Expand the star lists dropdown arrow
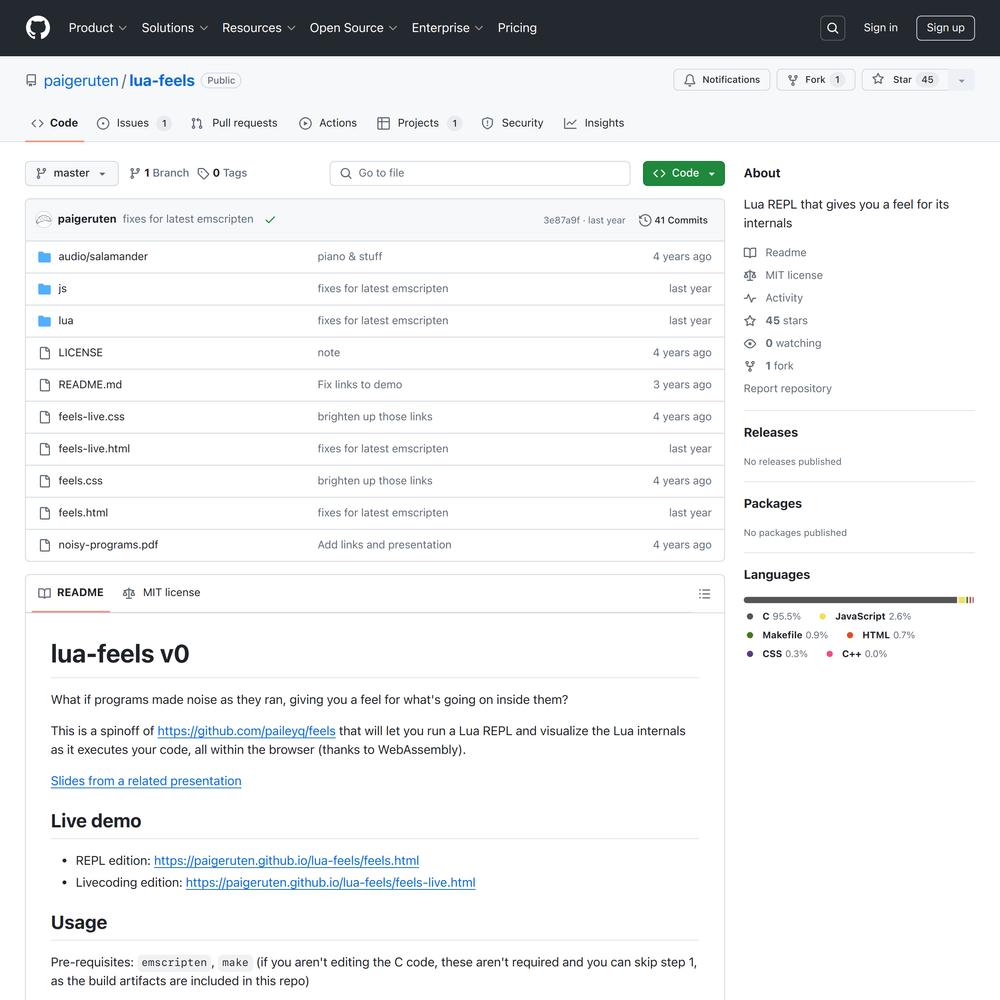1000x1000 pixels. (962, 80)
